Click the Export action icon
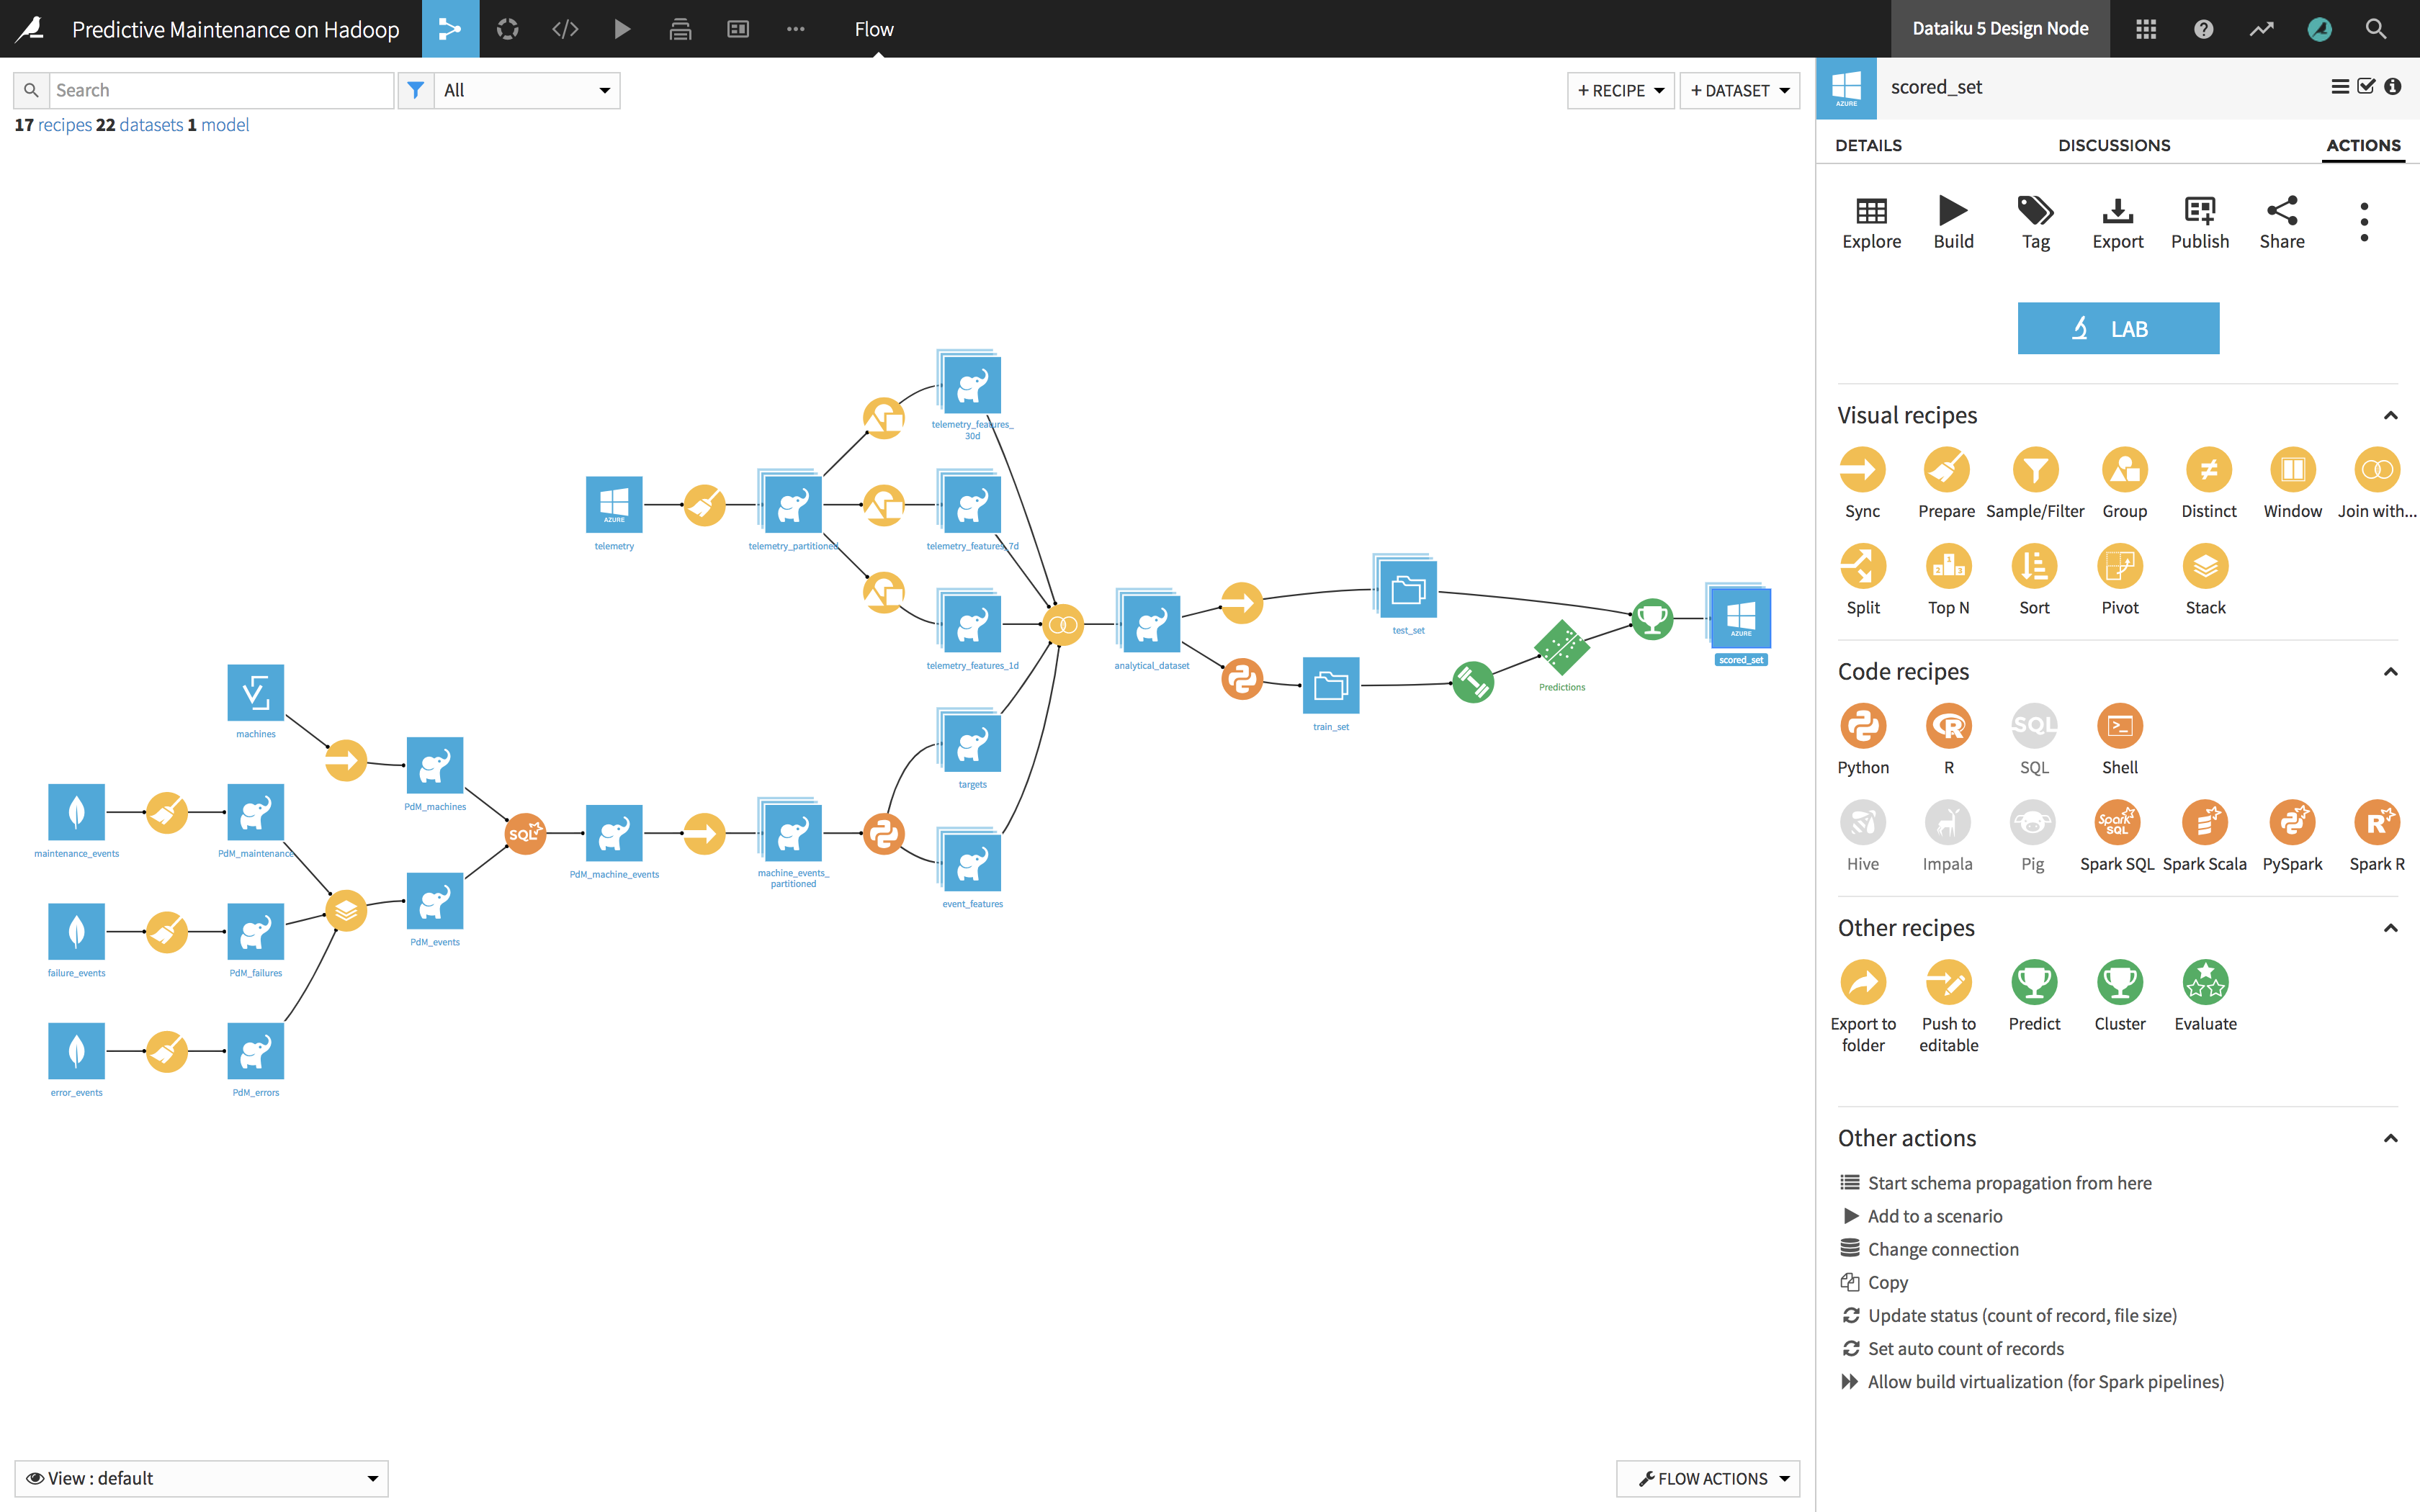 pos(2117,222)
